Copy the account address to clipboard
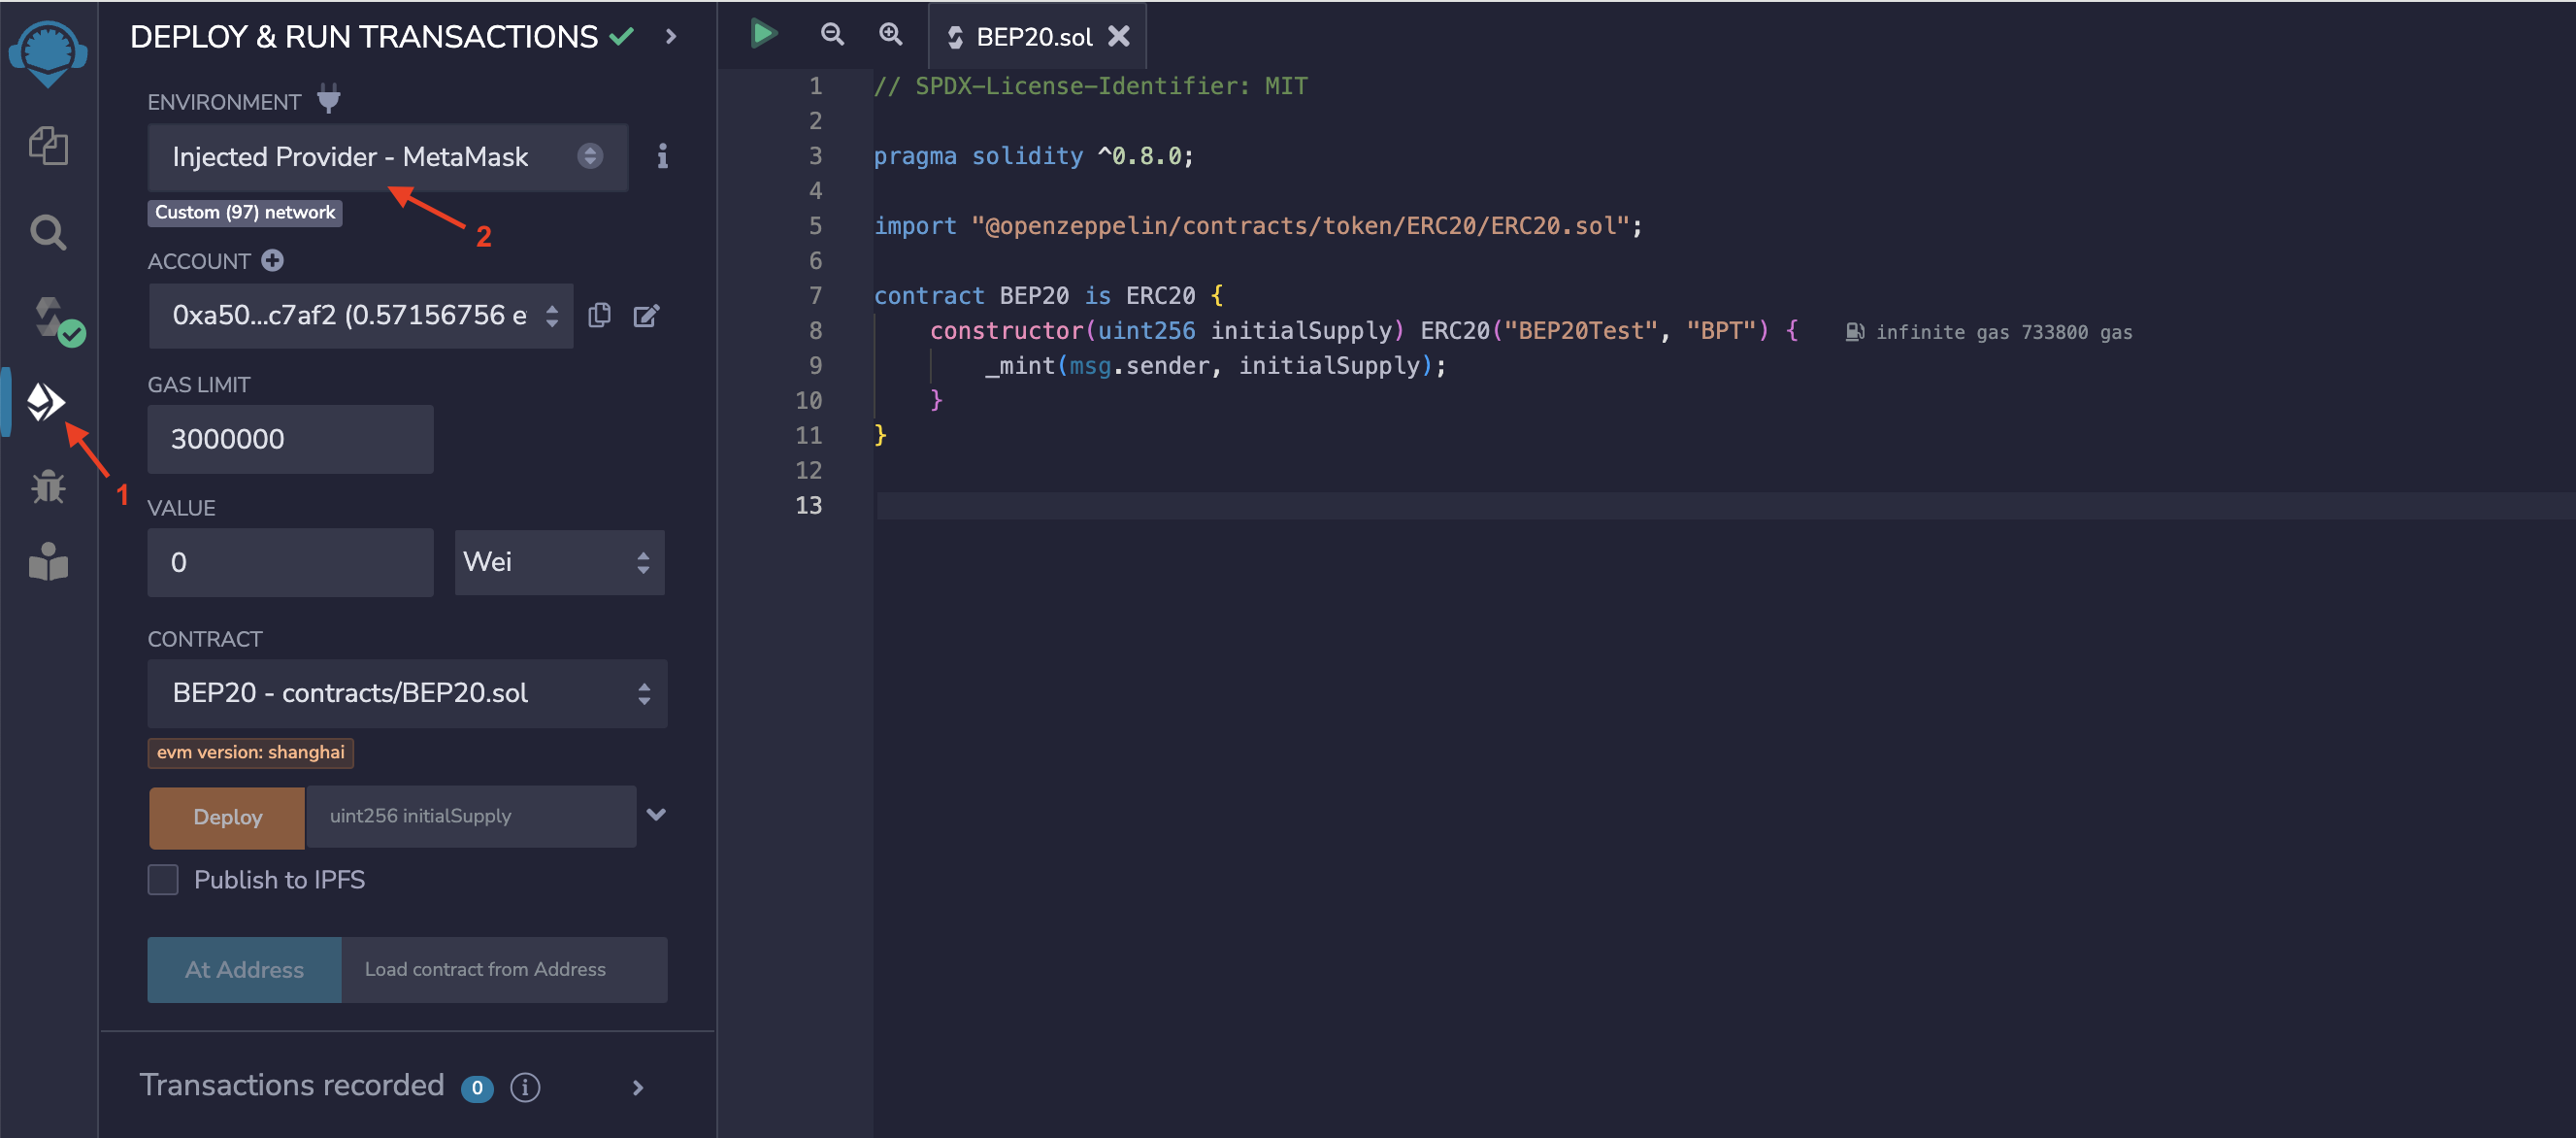Screen dimensions: 2576x1138 coord(600,315)
